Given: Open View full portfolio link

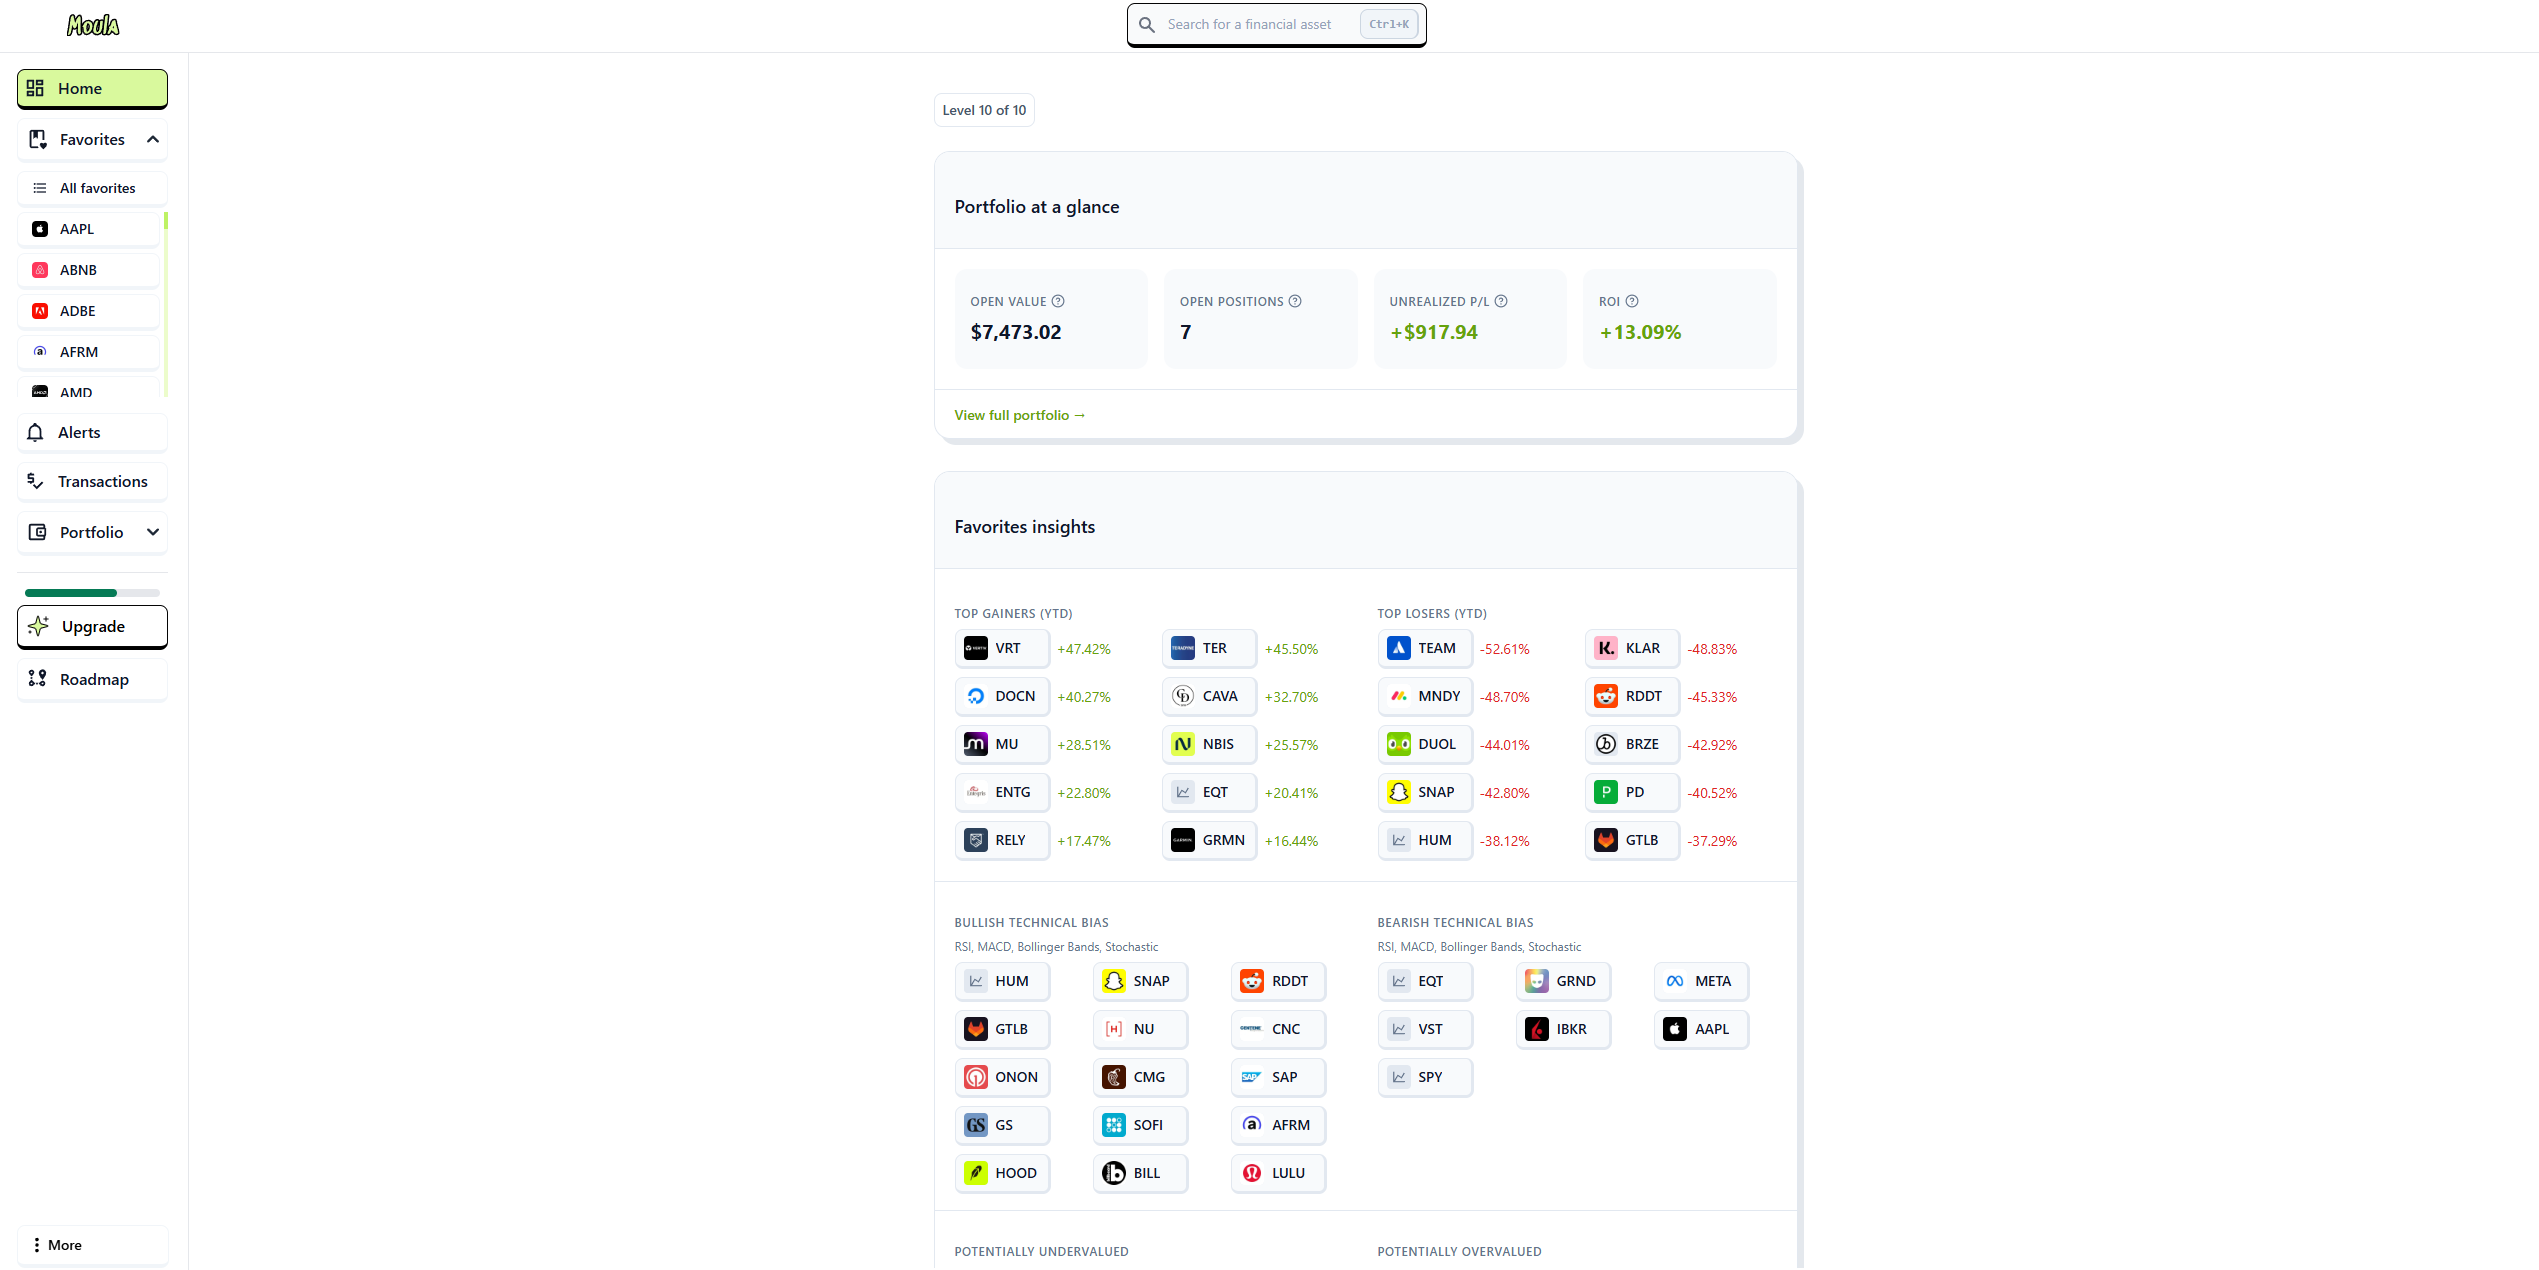Looking at the screenshot, I should tap(1019, 415).
